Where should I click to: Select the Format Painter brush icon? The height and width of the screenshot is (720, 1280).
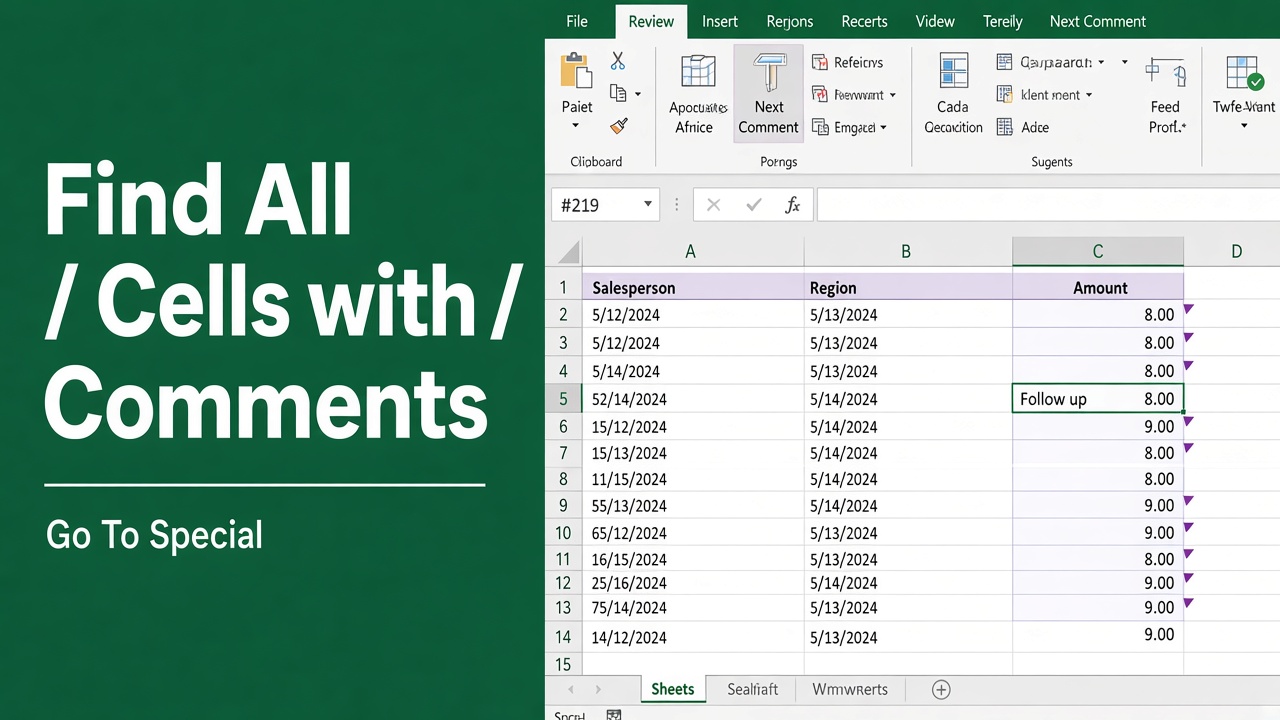click(x=618, y=126)
